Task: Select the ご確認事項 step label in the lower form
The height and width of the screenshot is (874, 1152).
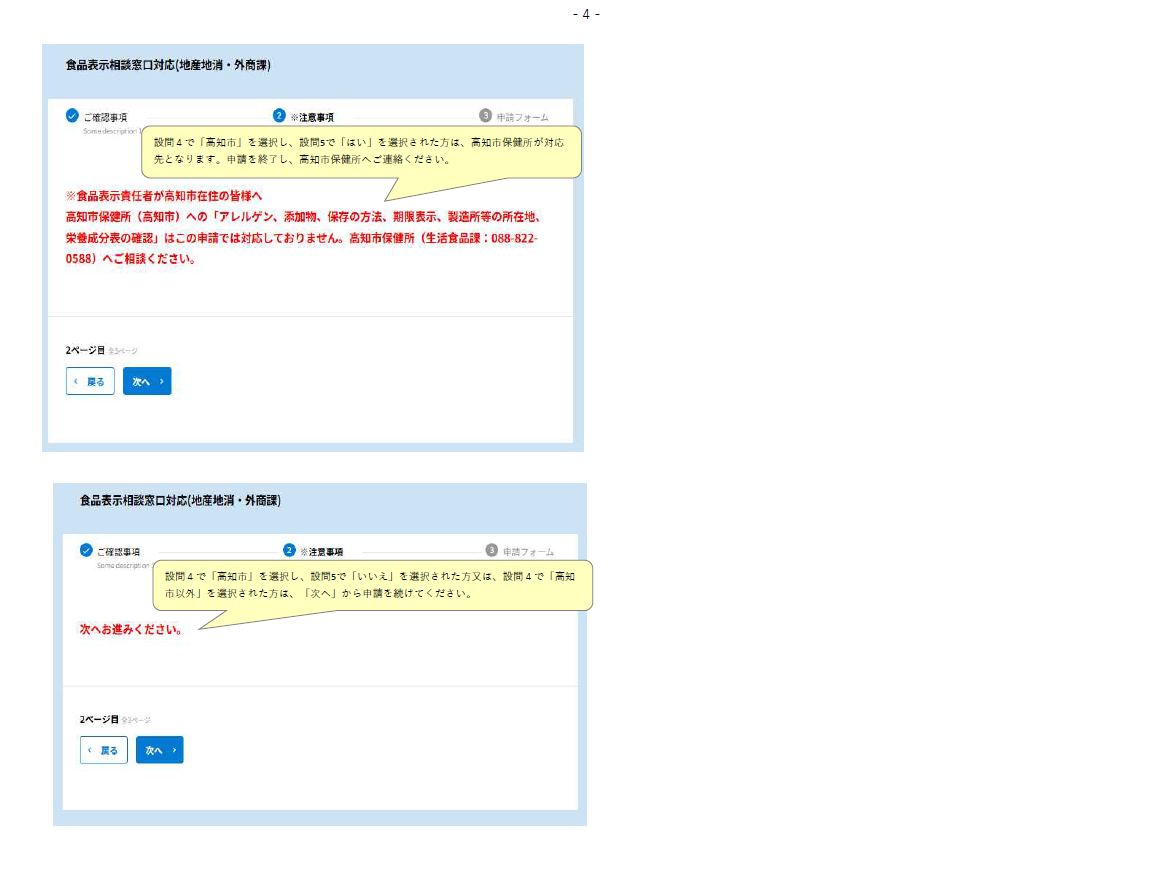Action: click(x=119, y=552)
